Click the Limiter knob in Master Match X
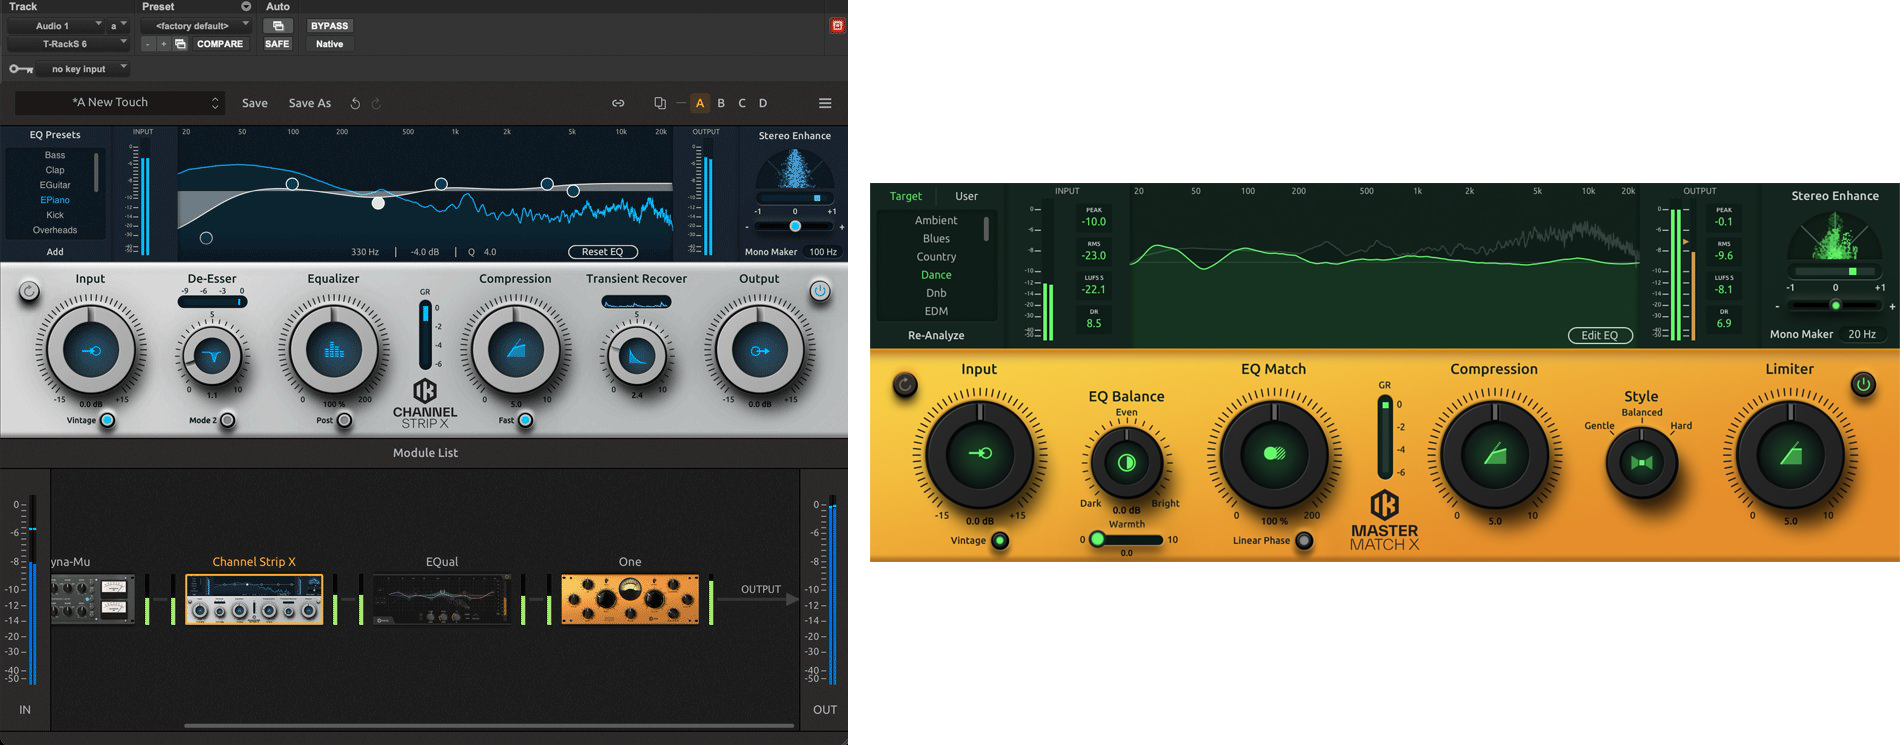This screenshot has width=1900, height=745. point(1790,455)
